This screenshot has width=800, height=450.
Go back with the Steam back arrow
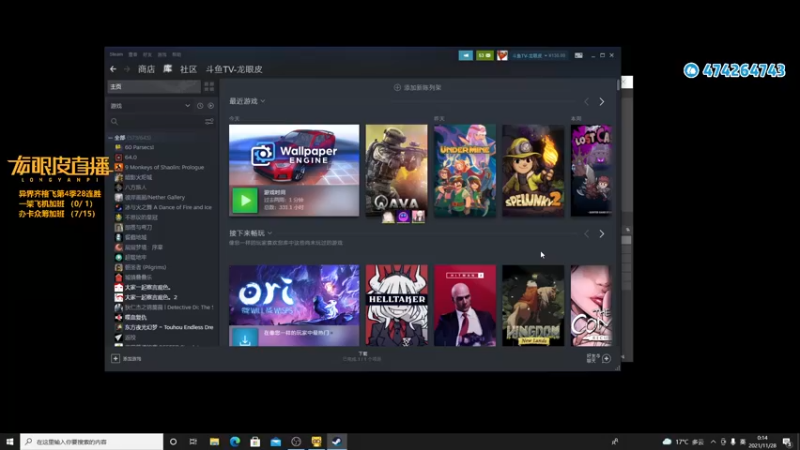tap(113, 69)
